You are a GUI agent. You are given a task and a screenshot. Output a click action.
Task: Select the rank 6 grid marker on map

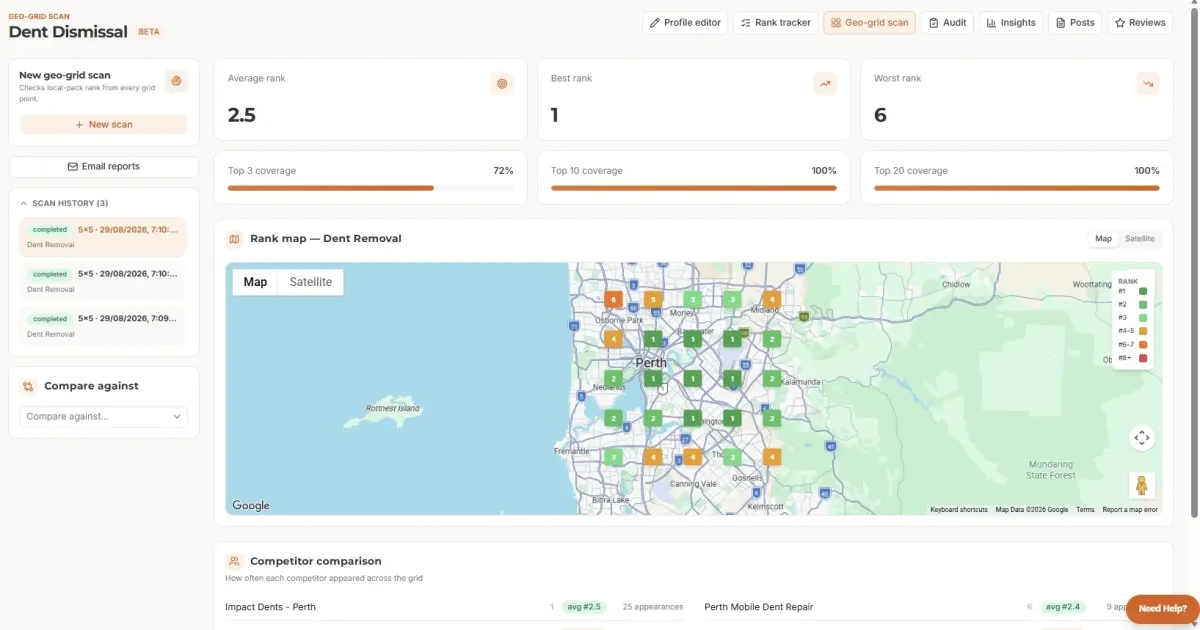[x=613, y=299]
